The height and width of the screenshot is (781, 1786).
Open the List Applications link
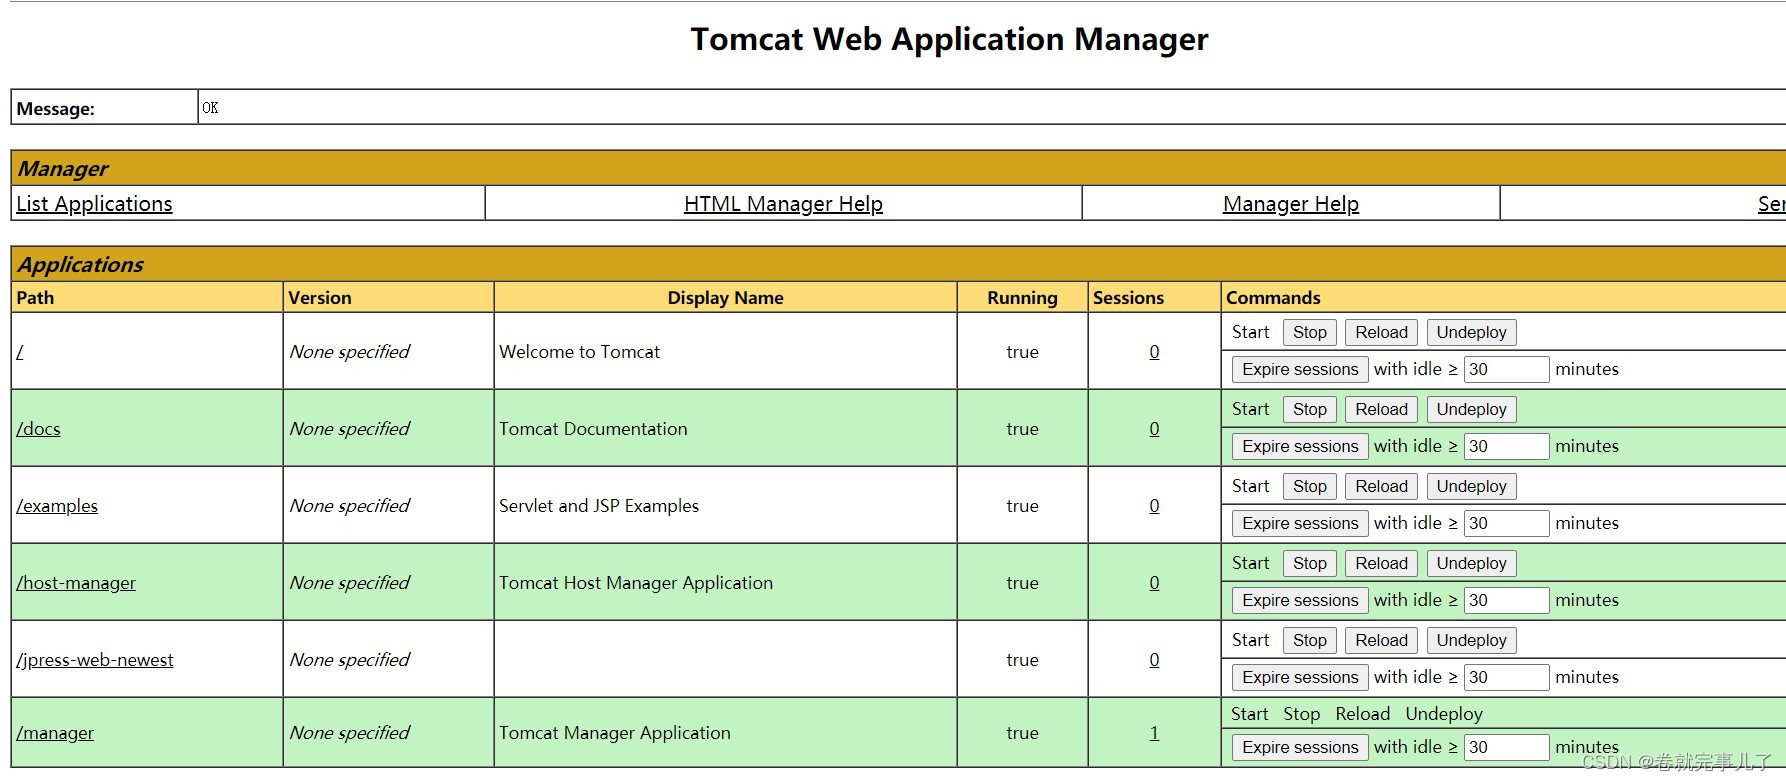tap(94, 204)
